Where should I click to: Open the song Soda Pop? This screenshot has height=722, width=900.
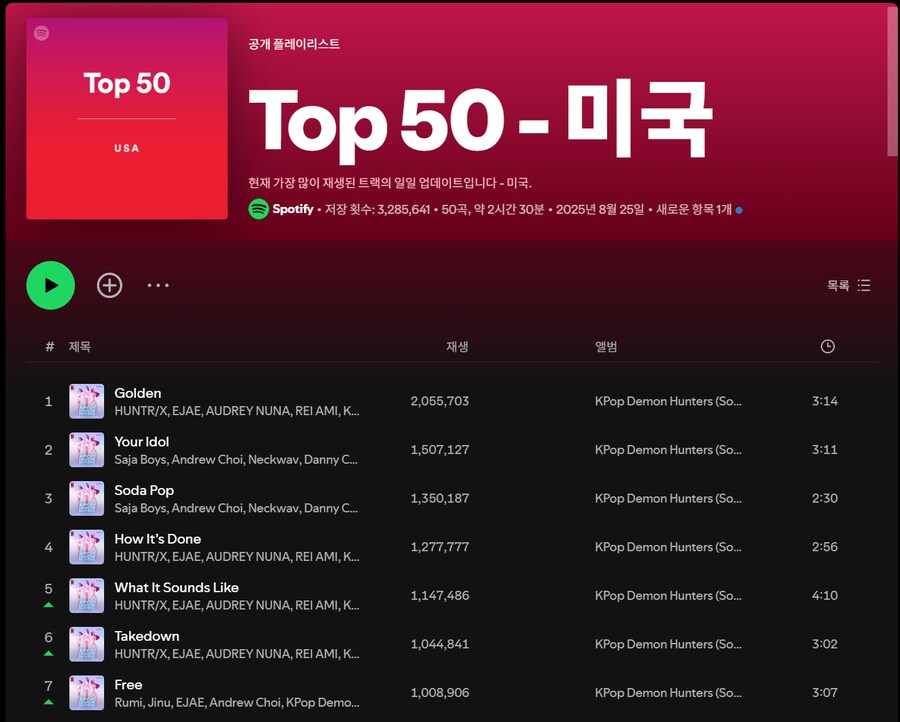pos(144,490)
